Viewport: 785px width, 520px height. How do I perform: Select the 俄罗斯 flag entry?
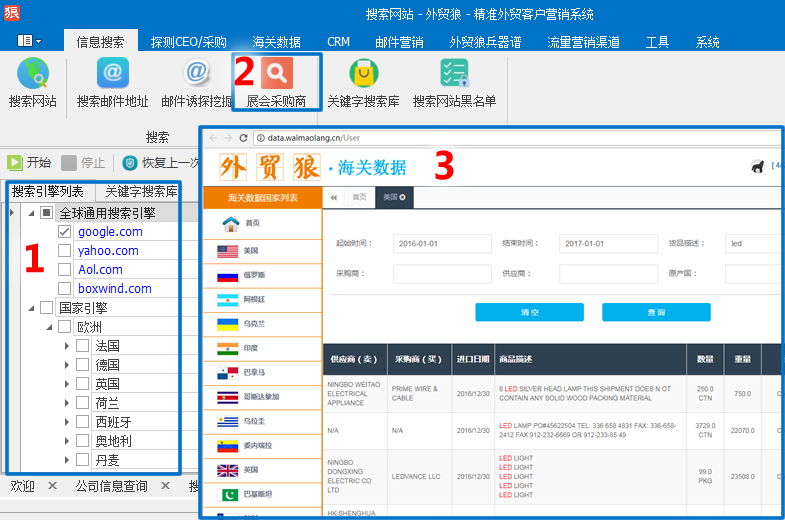coord(227,275)
